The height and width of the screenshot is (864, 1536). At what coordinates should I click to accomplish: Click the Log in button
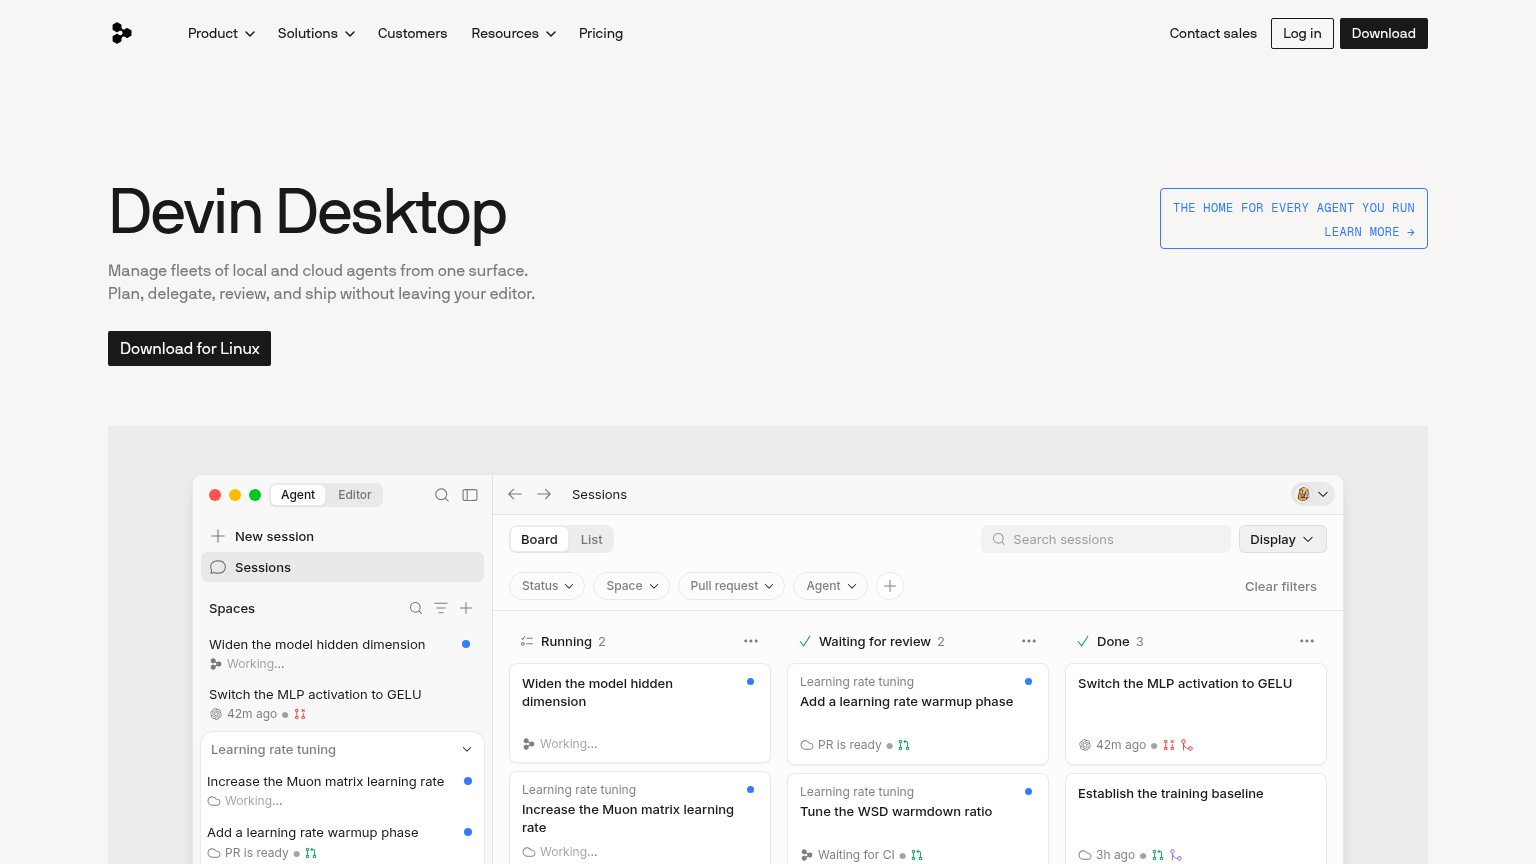pos(1302,33)
